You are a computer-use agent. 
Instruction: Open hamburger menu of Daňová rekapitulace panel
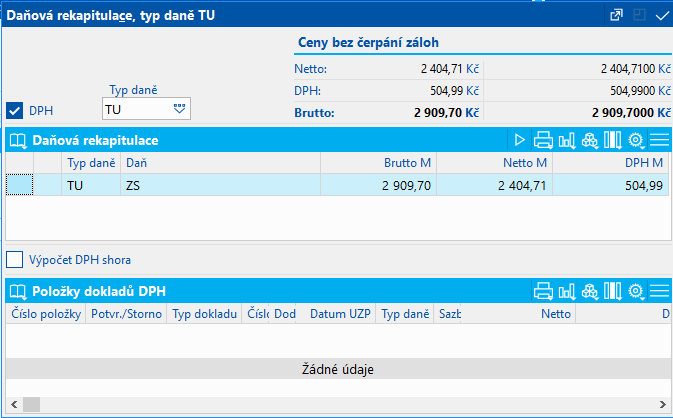[659, 140]
